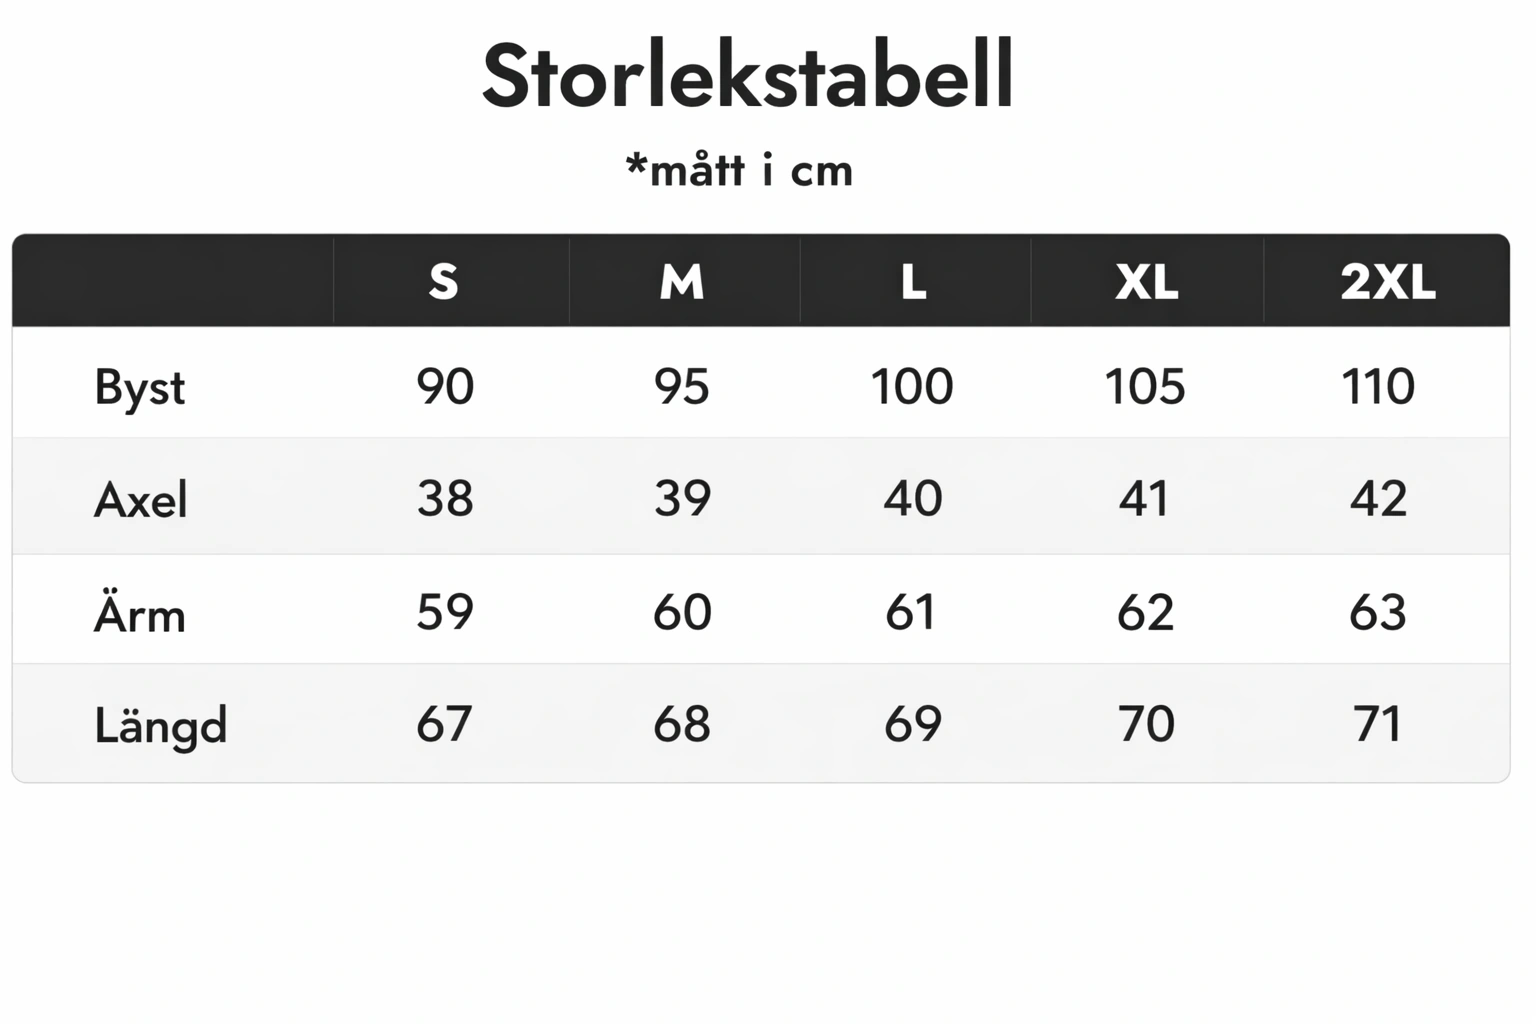Select the Ärm row label
This screenshot has height=1024, width=1536.
point(140,613)
